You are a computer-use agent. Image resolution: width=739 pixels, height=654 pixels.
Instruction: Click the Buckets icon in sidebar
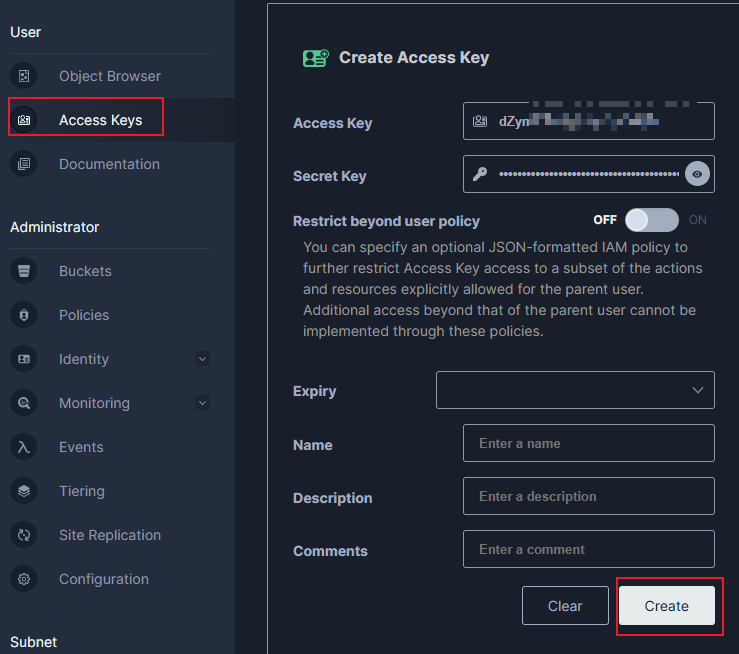(x=24, y=271)
